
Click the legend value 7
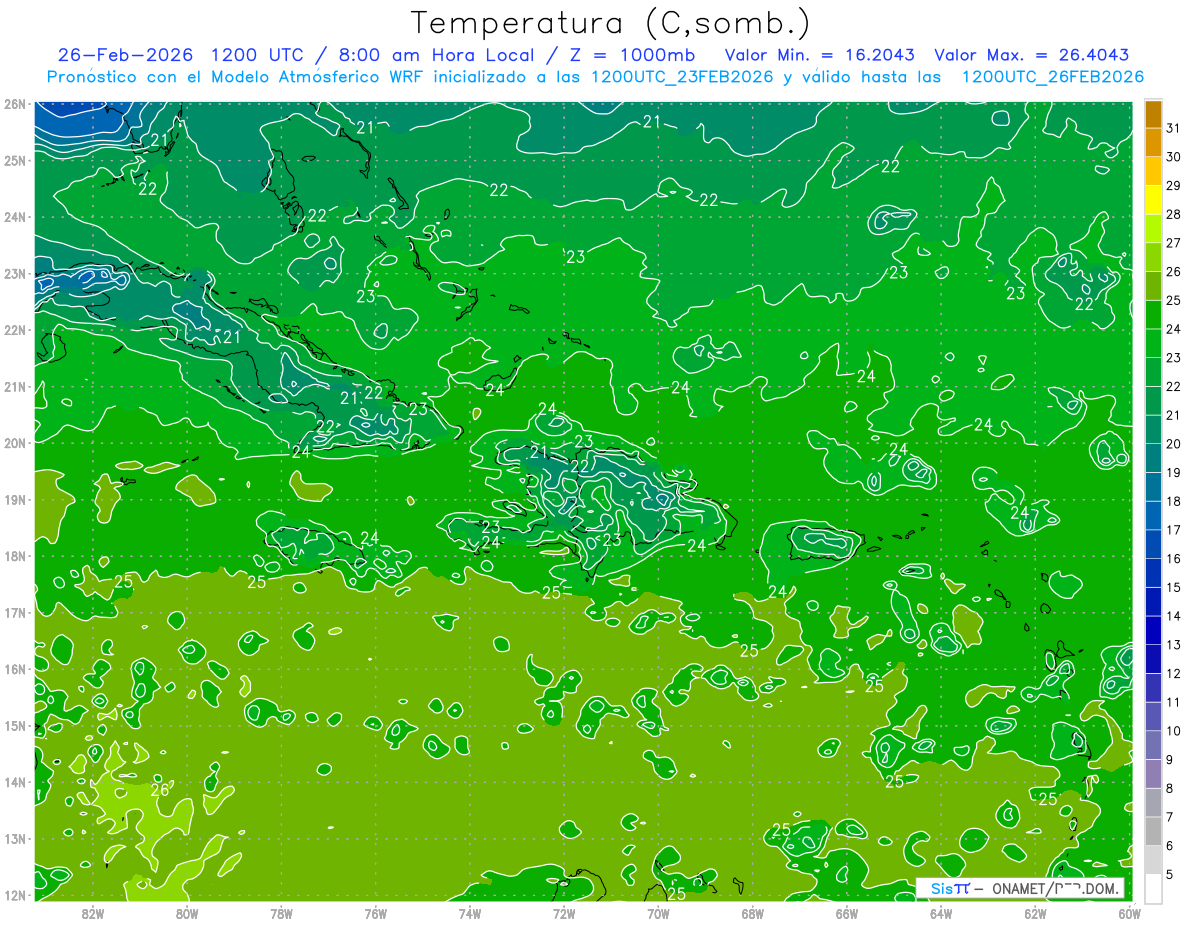1170,817
